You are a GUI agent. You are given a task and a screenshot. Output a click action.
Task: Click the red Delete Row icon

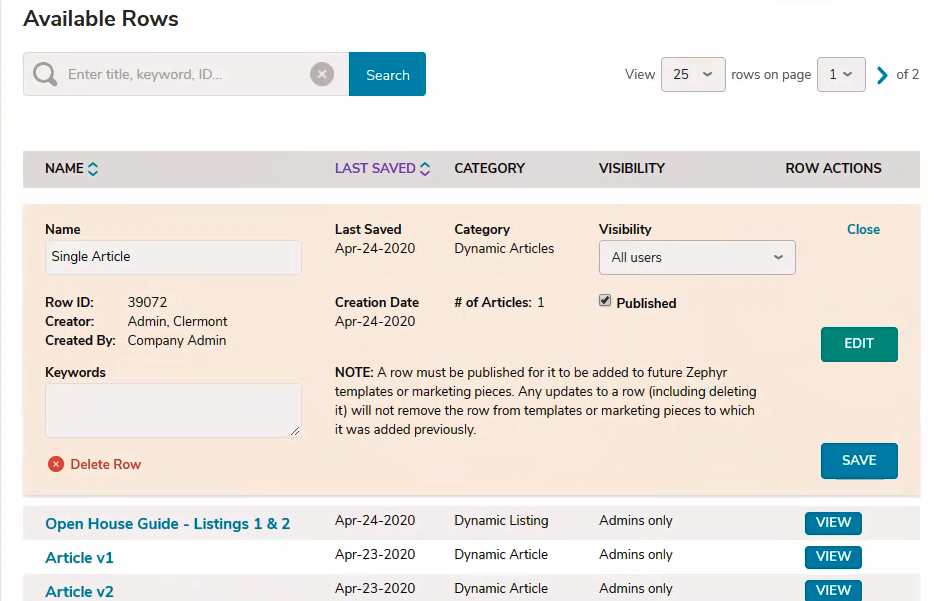pyautogui.click(x=56, y=464)
